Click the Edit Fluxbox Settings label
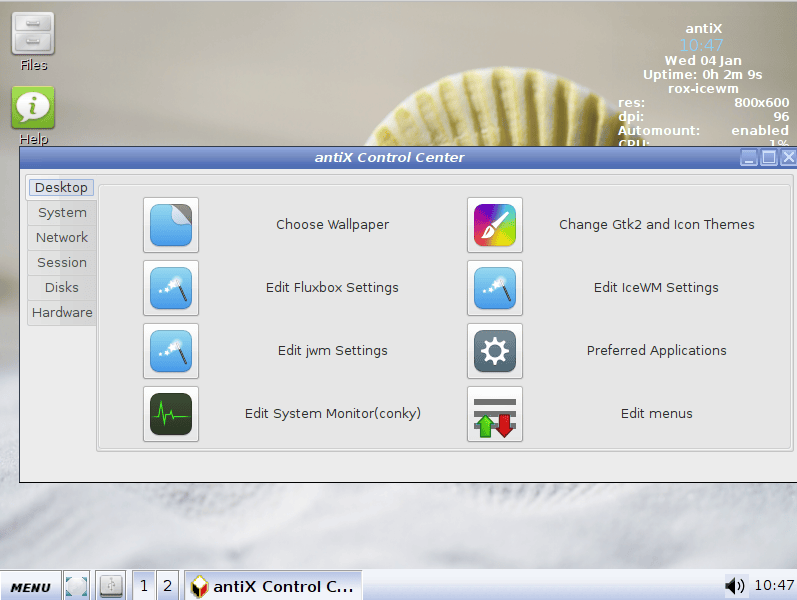This screenshot has height=600, width=797. tap(332, 288)
